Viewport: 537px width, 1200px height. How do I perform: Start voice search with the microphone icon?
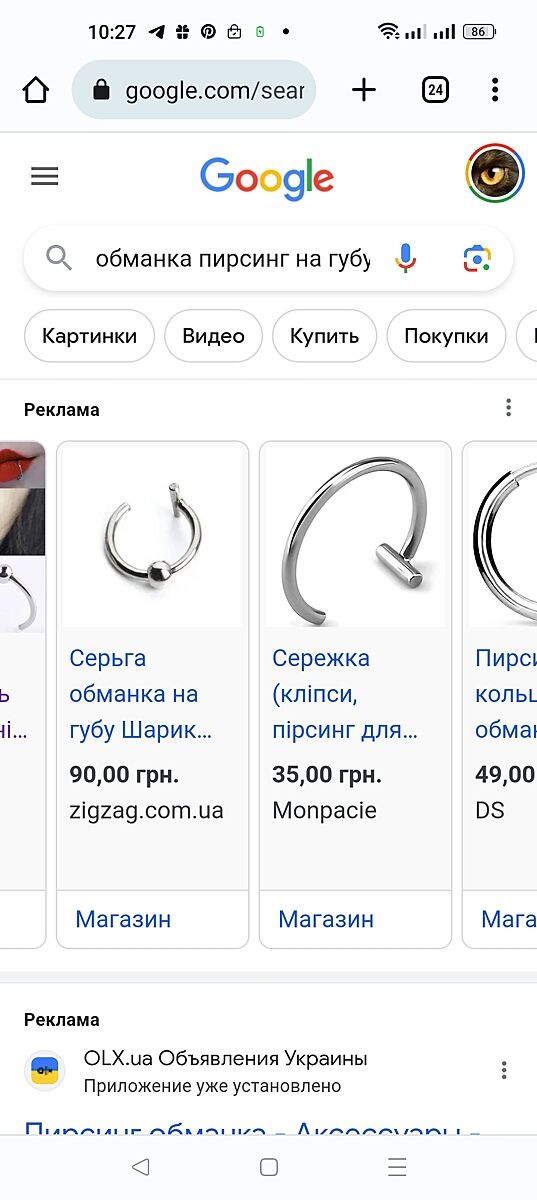405,259
